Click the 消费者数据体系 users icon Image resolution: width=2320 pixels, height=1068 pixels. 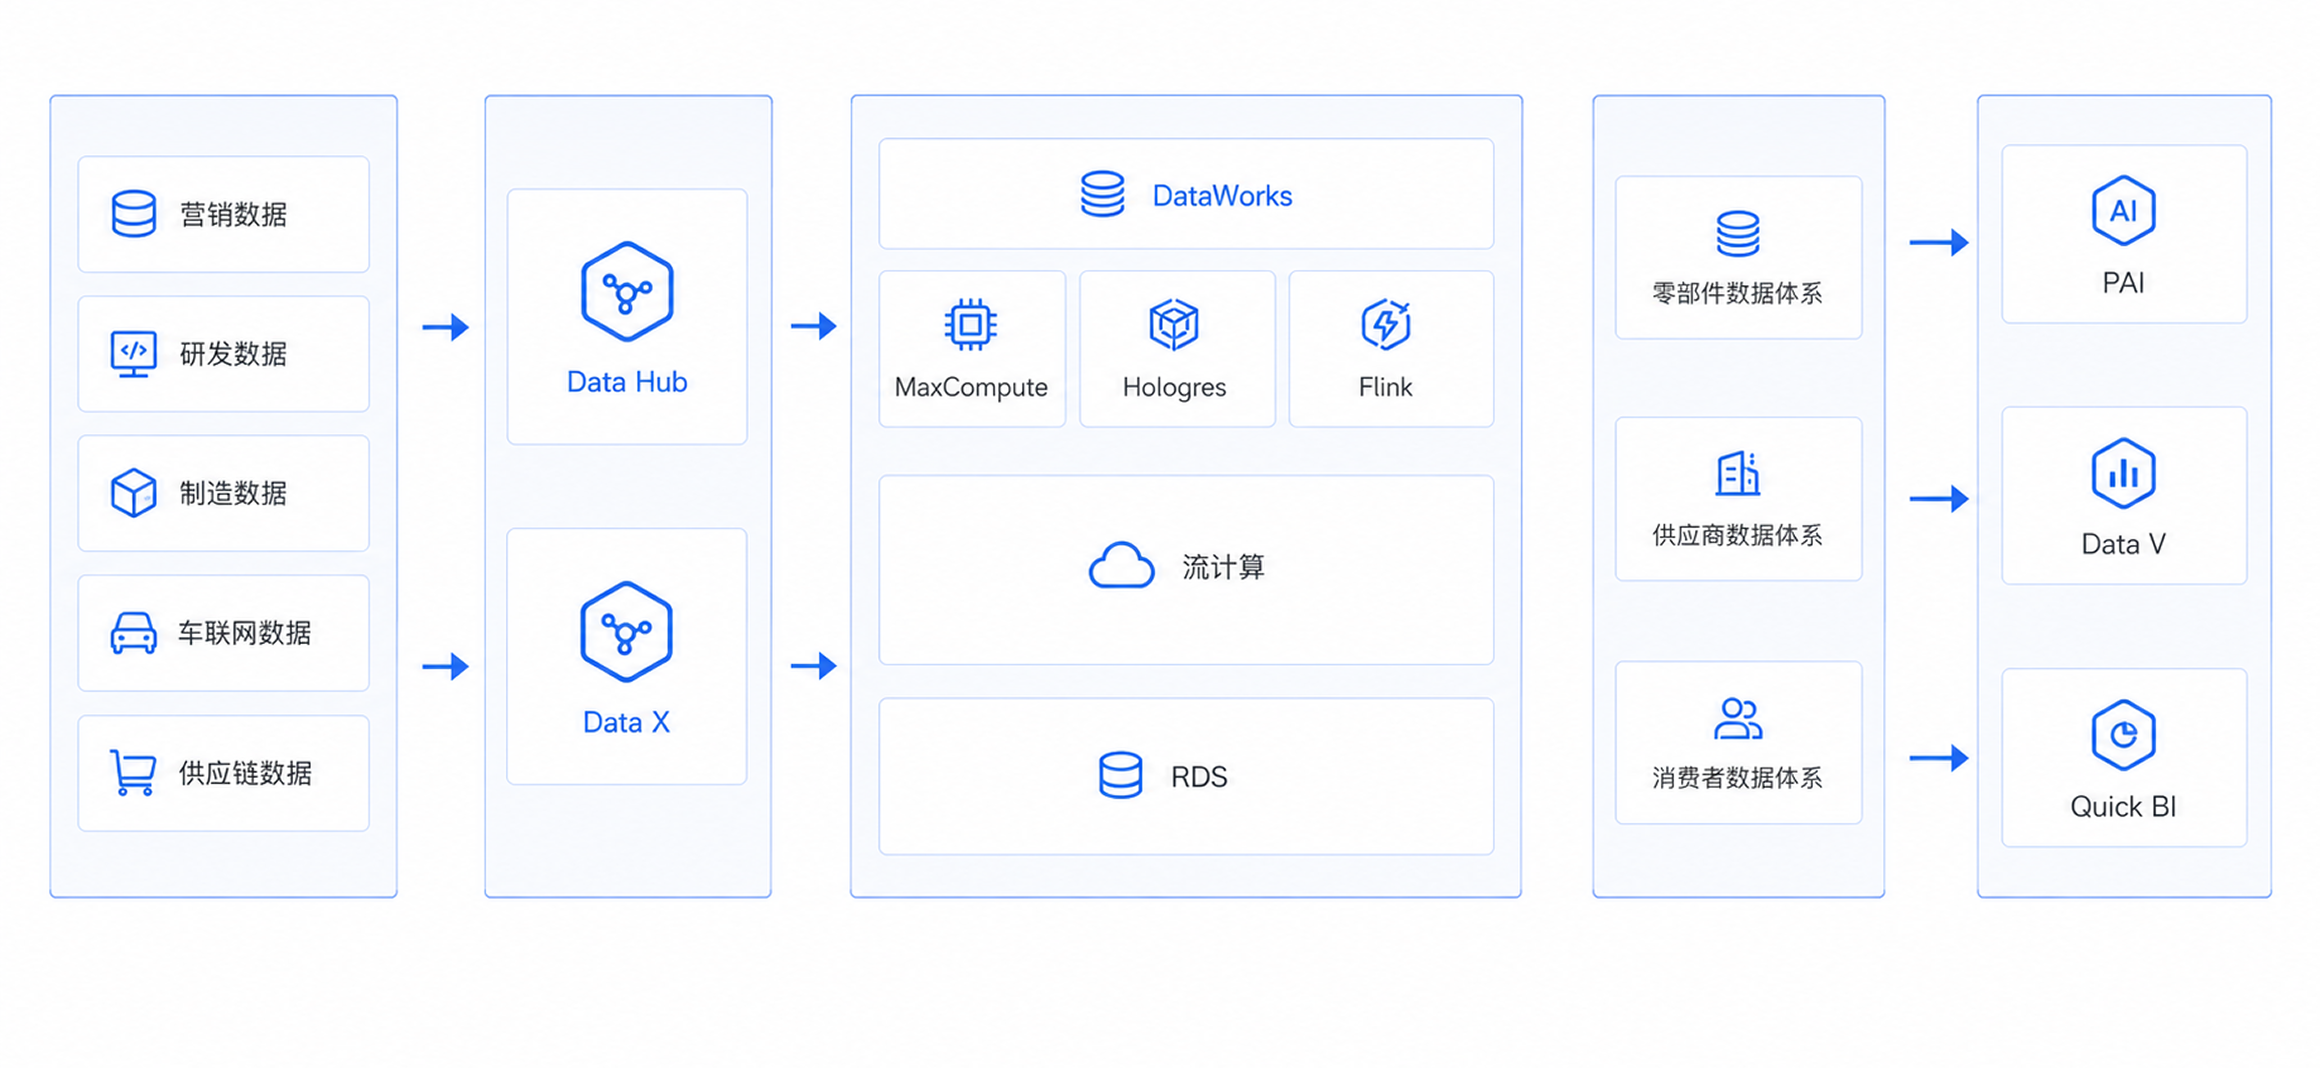pyautogui.click(x=1738, y=718)
